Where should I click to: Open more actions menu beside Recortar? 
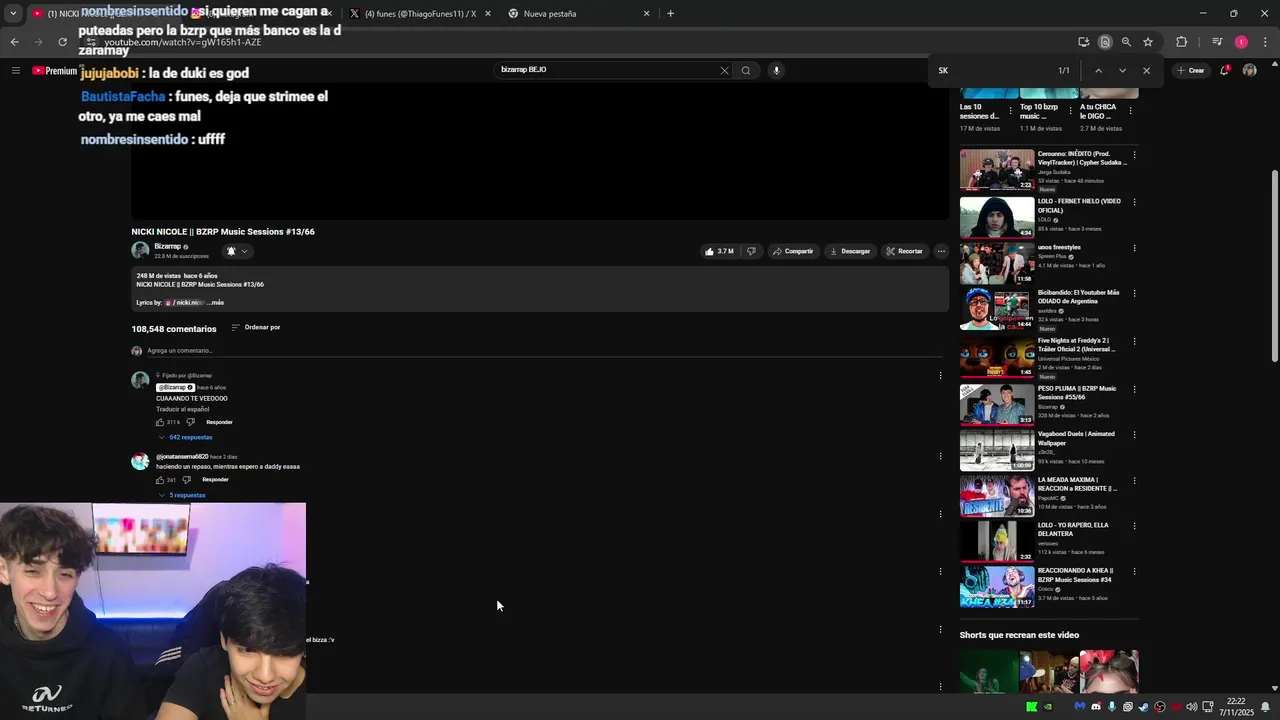click(x=941, y=251)
